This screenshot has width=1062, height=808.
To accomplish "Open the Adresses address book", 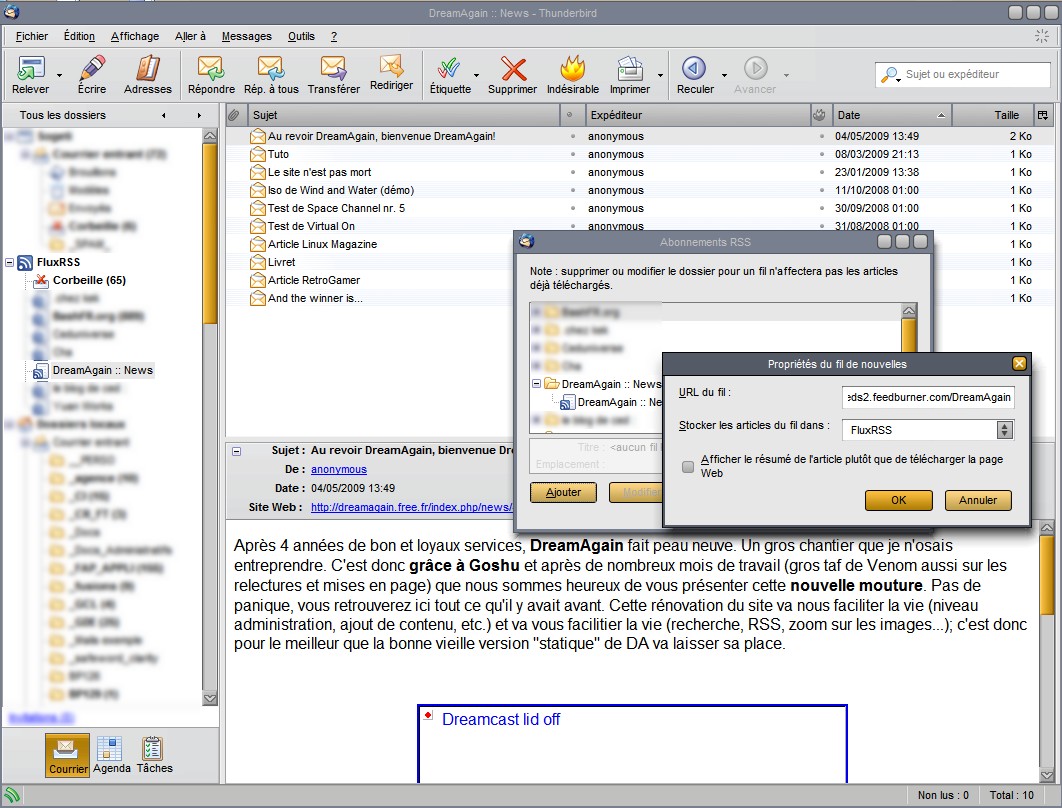I will tap(148, 68).
